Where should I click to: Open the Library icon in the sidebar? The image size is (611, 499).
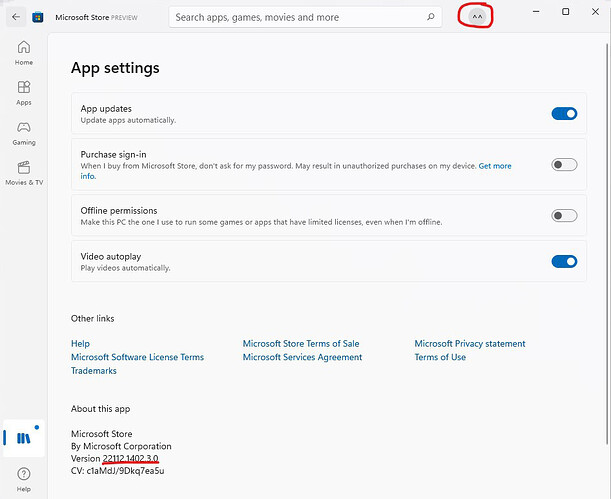click(x=24, y=438)
